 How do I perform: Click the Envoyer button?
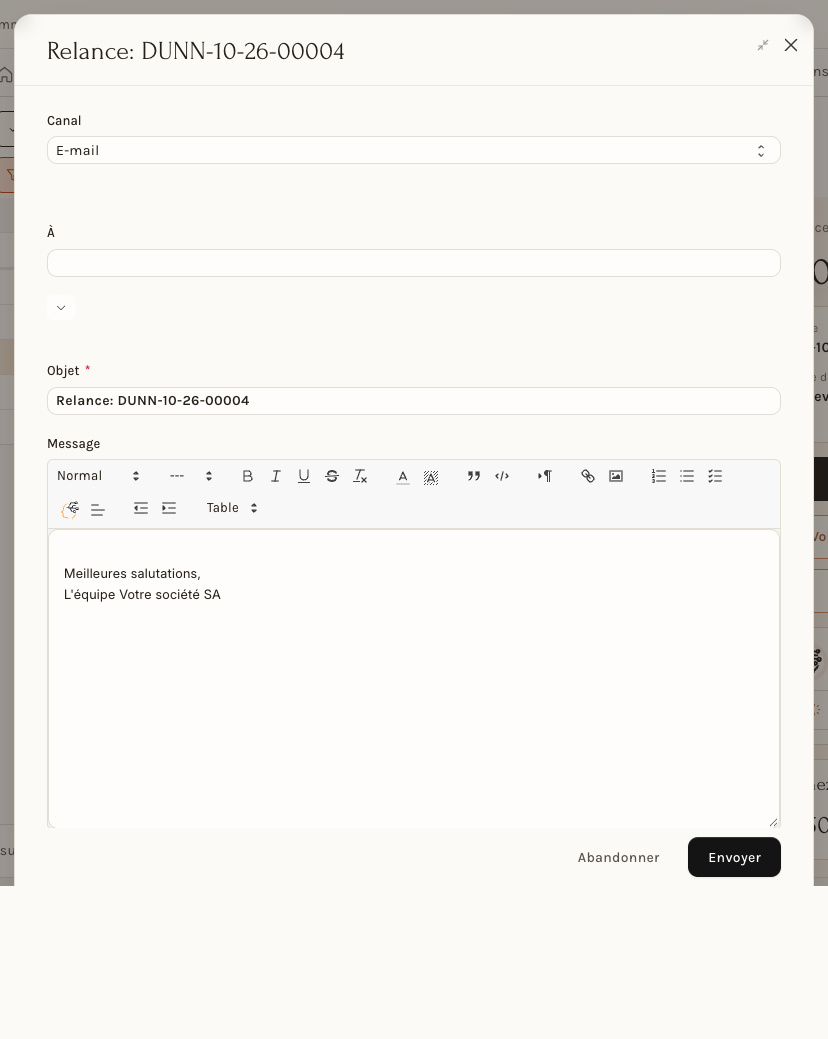pos(734,857)
